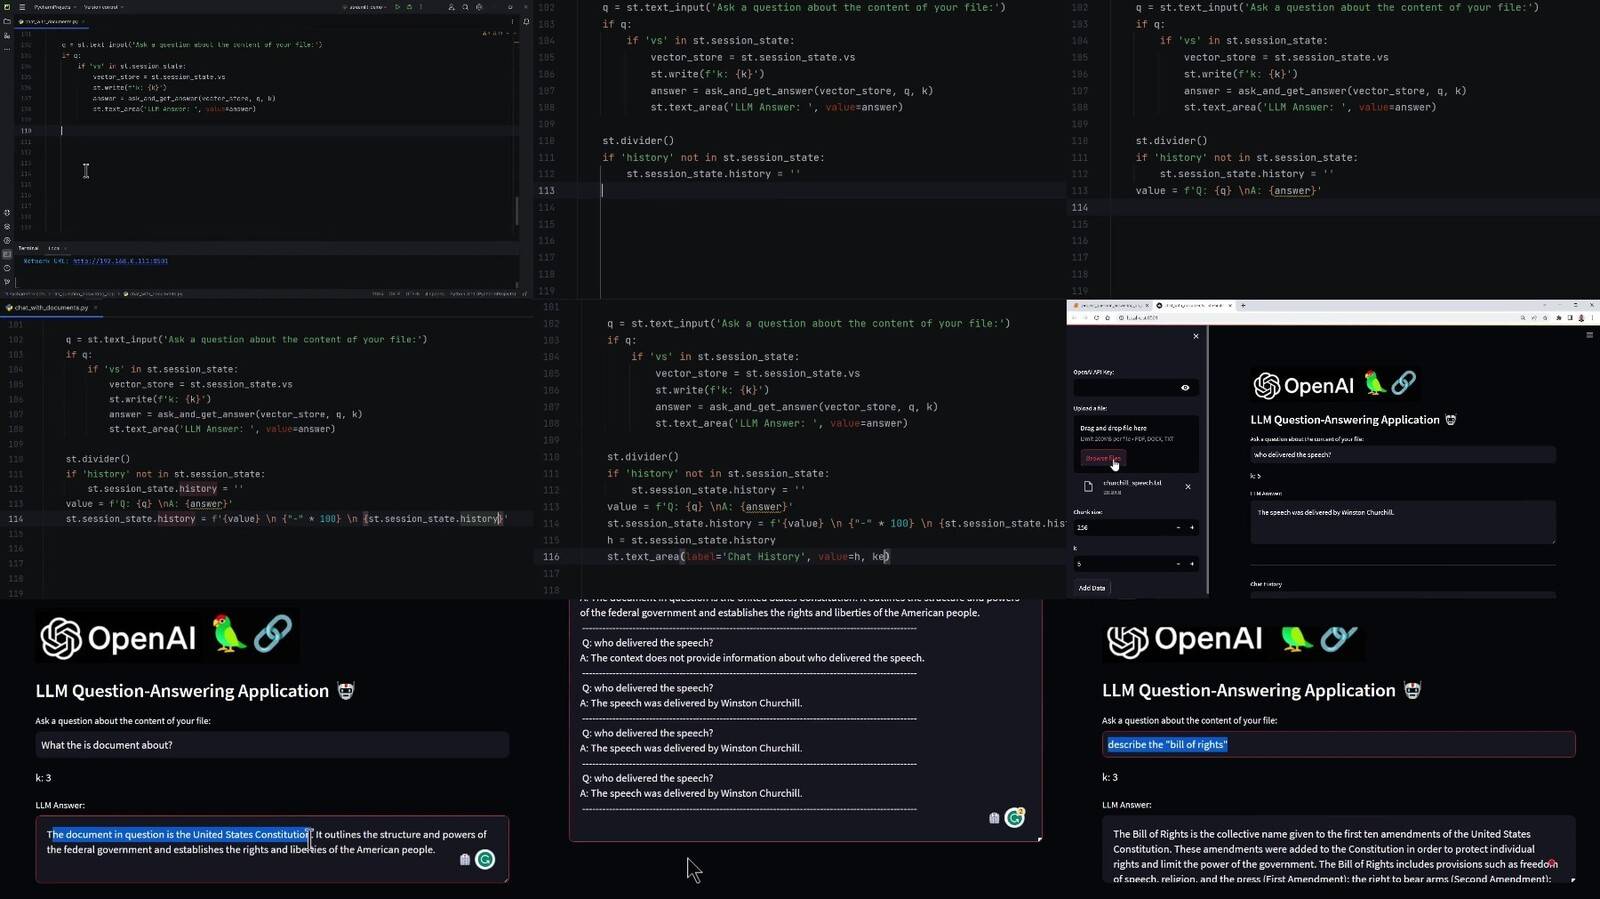Open Problems icon in PyCharm sidebar
Screen dimensions: 1600x899
pos(7,268)
